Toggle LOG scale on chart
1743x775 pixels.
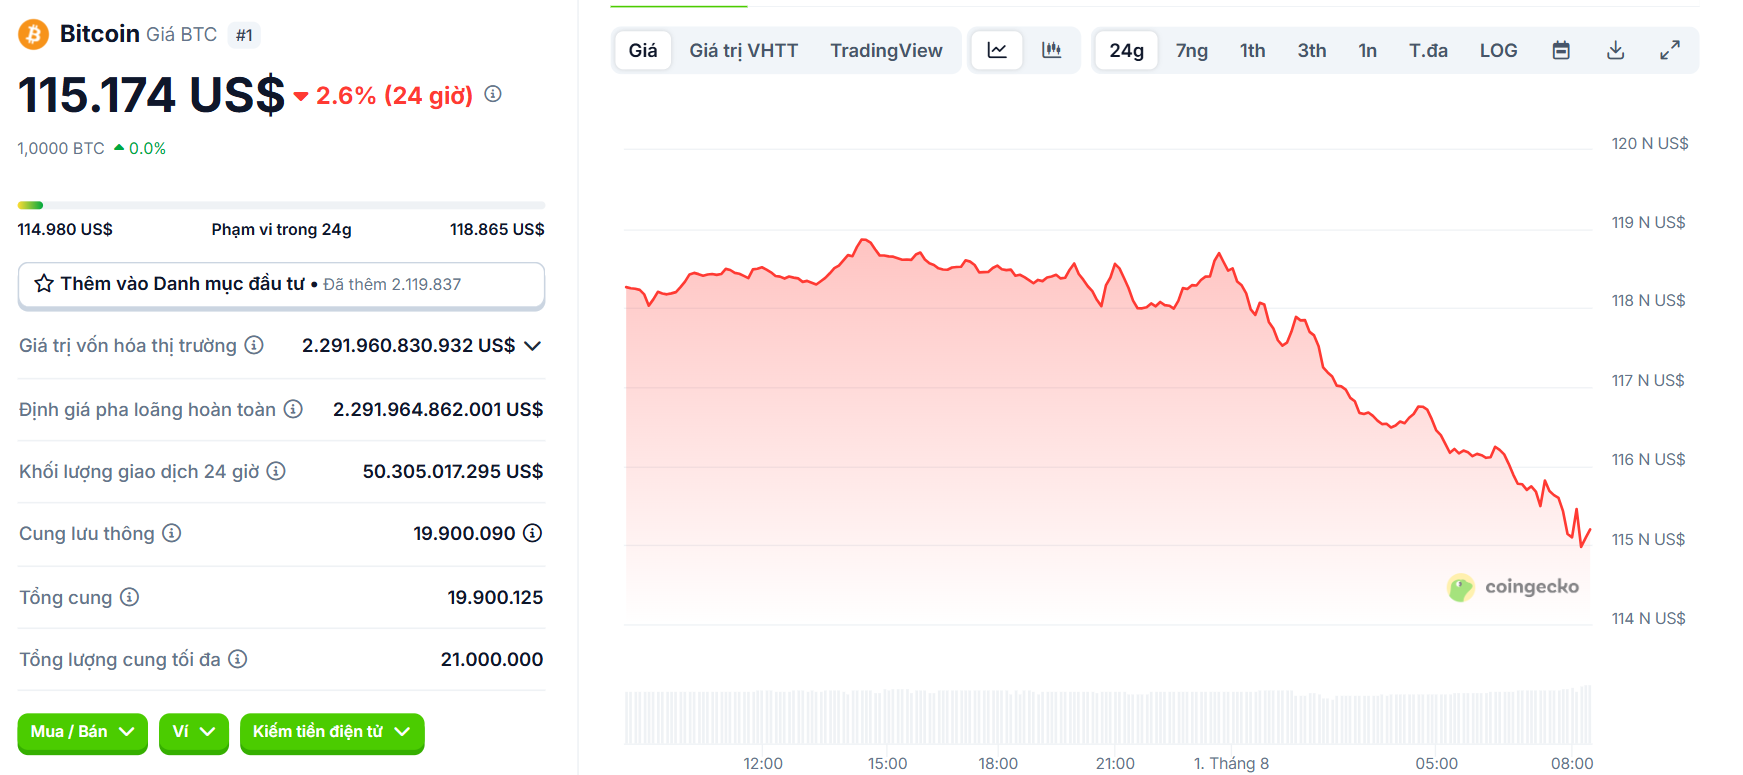[1499, 50]
